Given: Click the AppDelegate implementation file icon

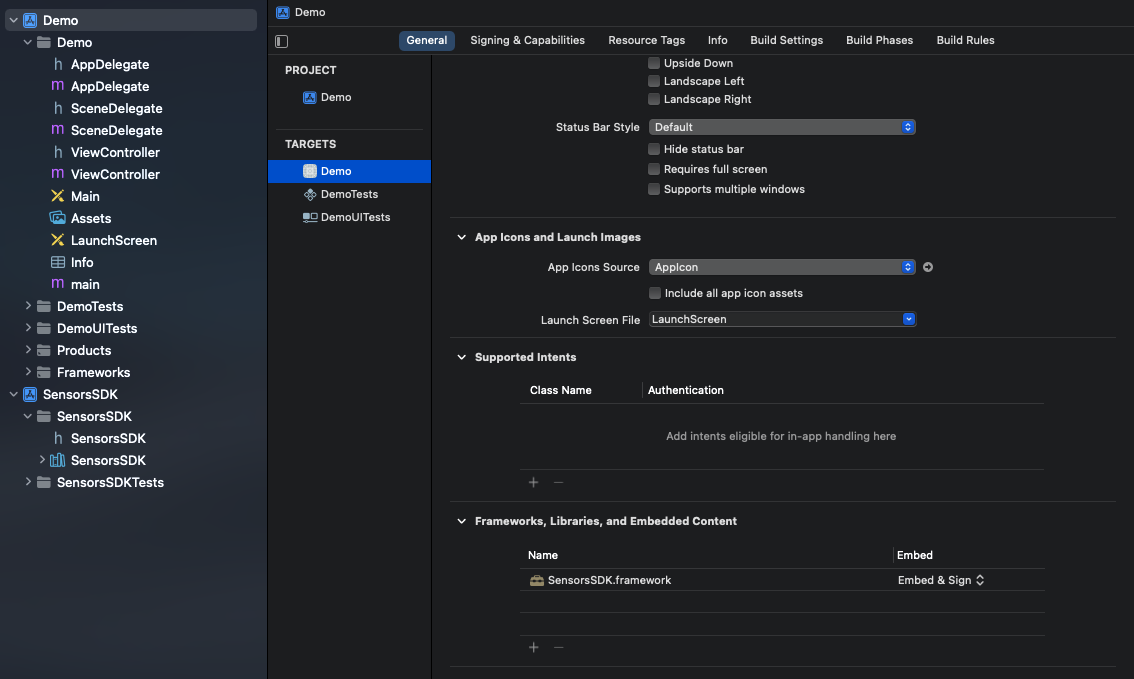Looking at the screenshot, I should pyautogui.click(x=58, y=86).
